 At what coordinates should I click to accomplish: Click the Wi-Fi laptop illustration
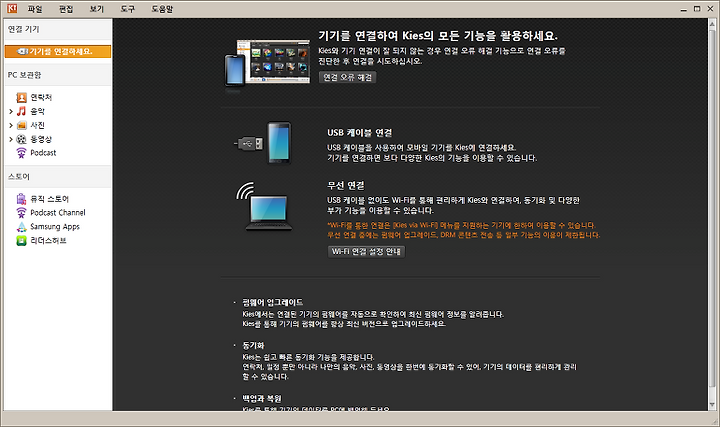pyautogui.click(x=266, y=206)
